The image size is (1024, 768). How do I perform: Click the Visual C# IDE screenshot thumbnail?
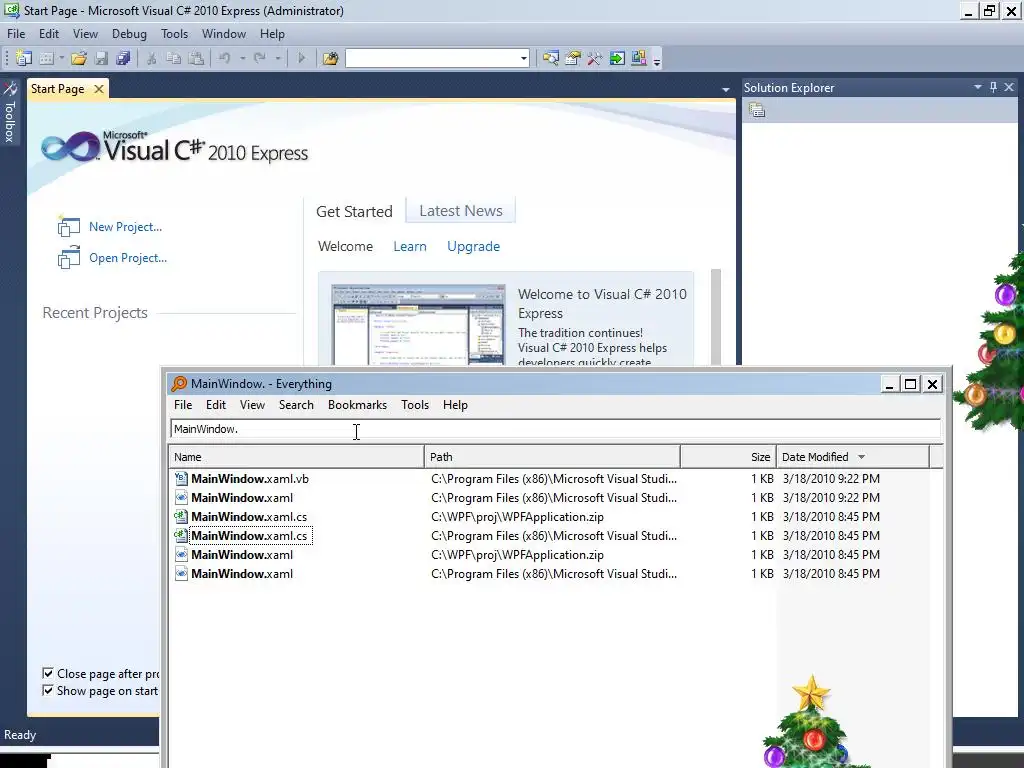[x=418, y=325]
